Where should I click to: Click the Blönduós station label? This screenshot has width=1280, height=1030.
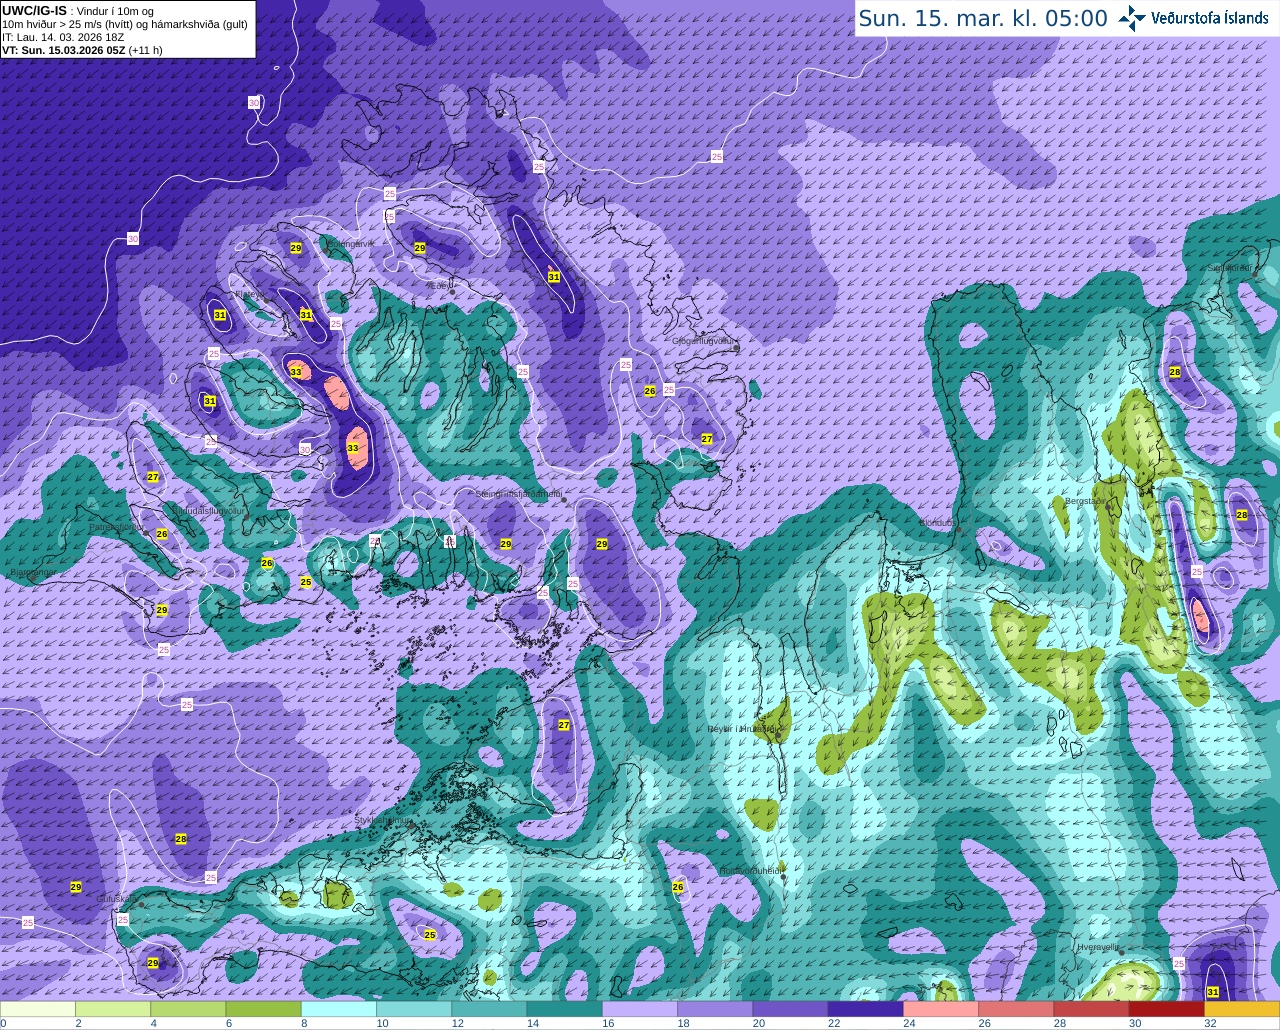tap(937, 522)
